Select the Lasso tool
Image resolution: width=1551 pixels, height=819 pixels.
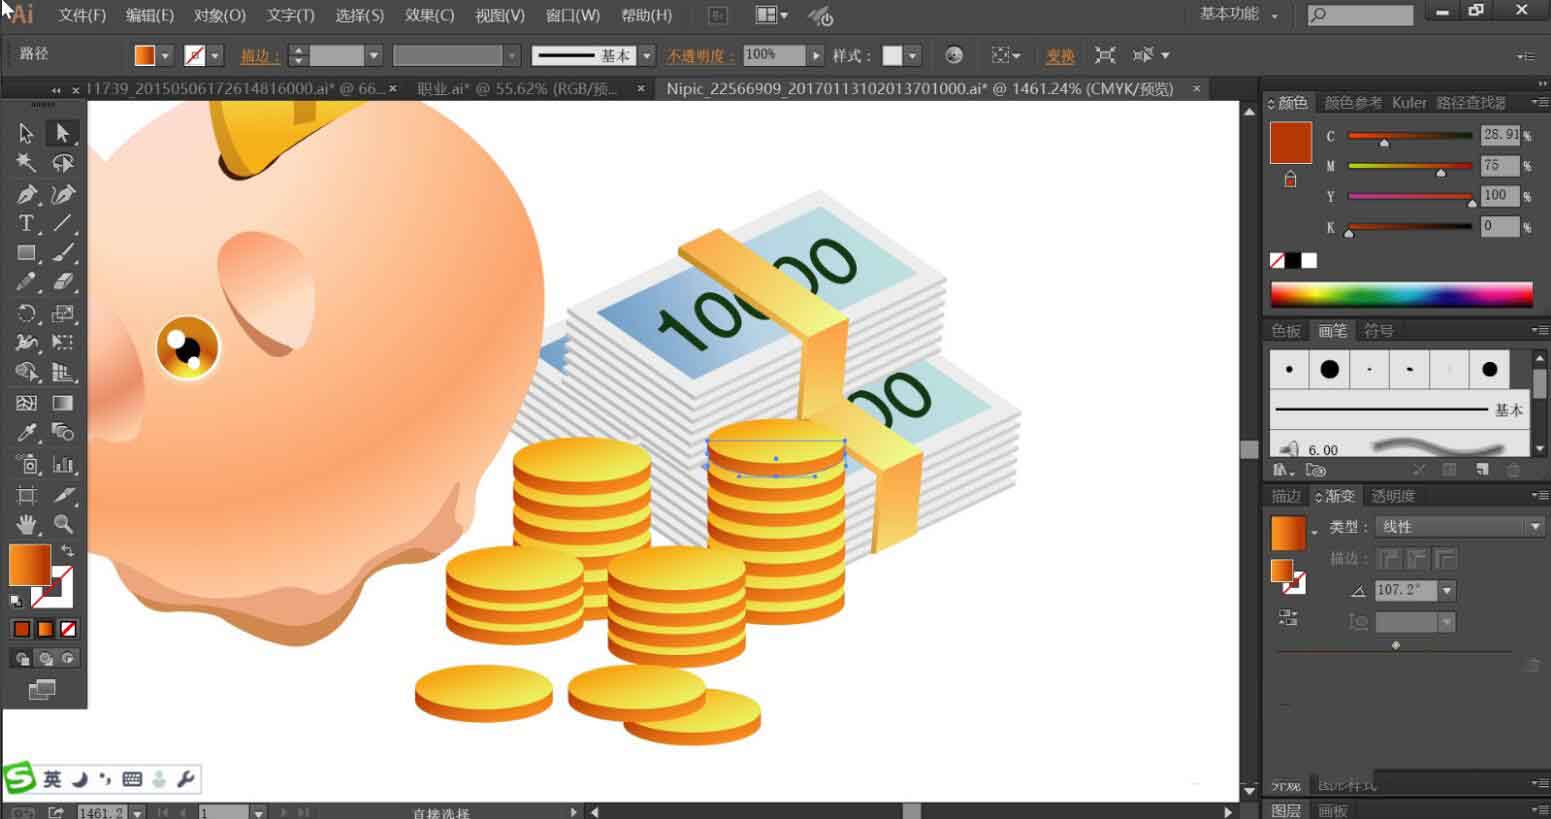click(x=62, y=163)
